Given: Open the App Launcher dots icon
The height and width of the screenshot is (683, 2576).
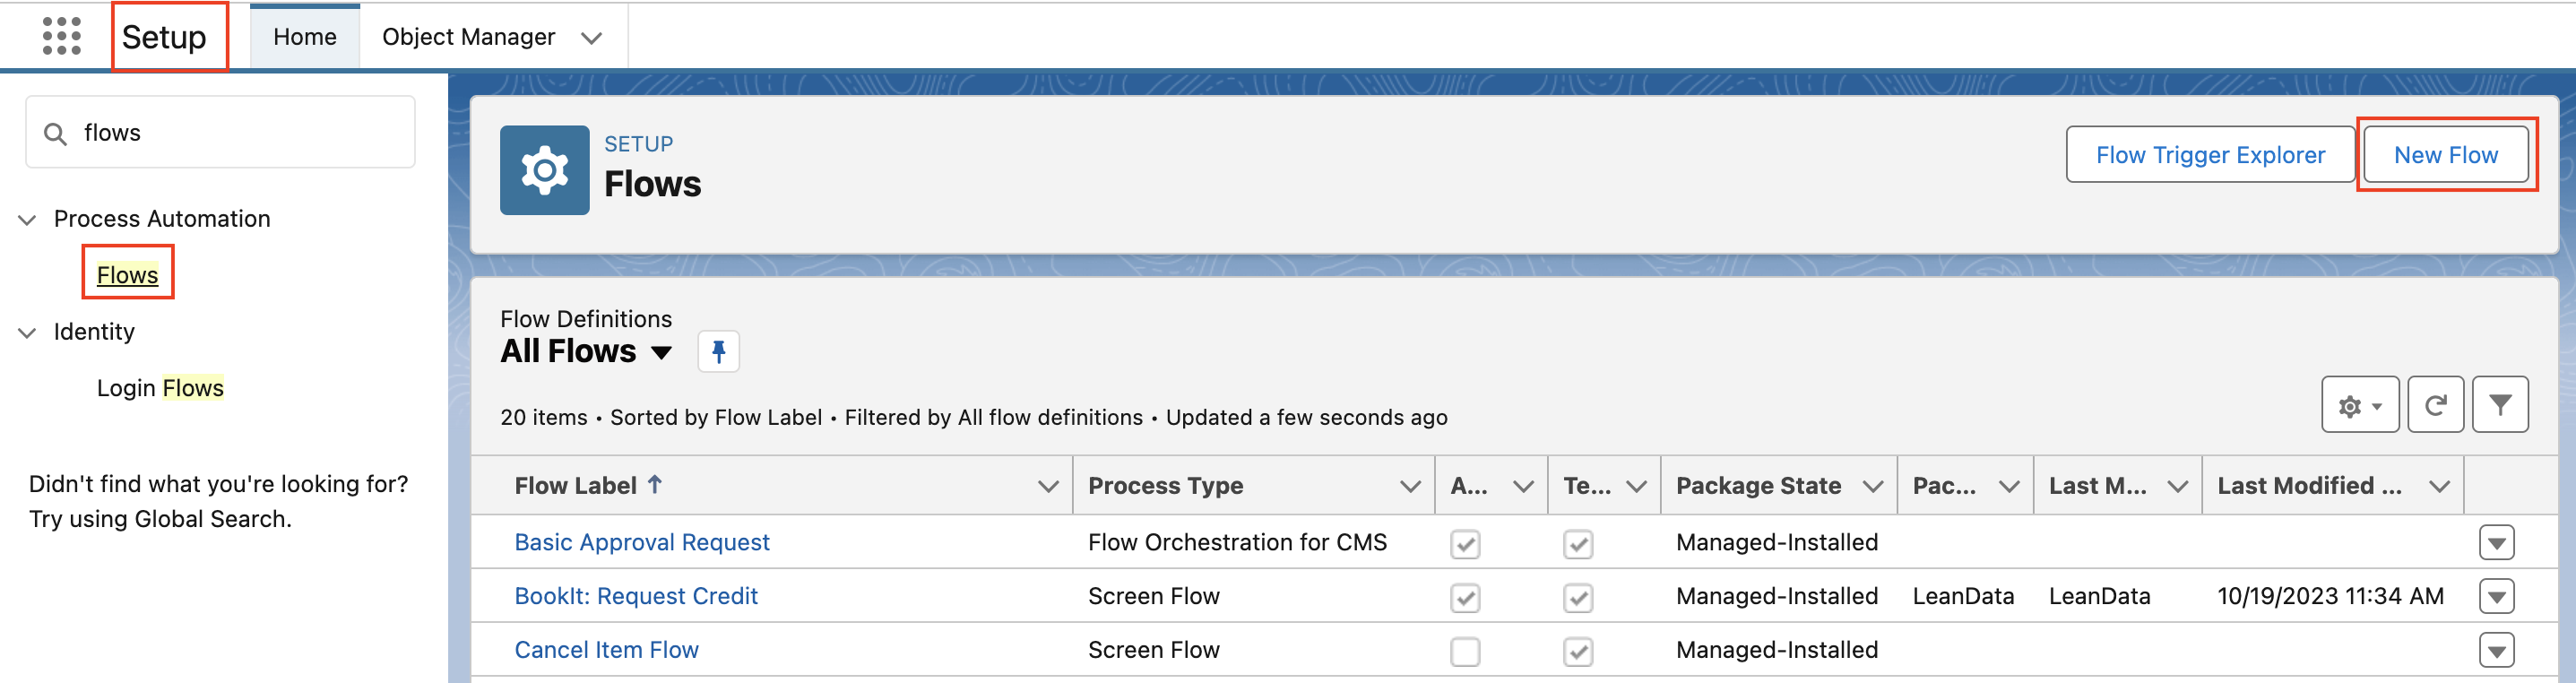Looking at the screenshot, I should [x=61, y=37].
